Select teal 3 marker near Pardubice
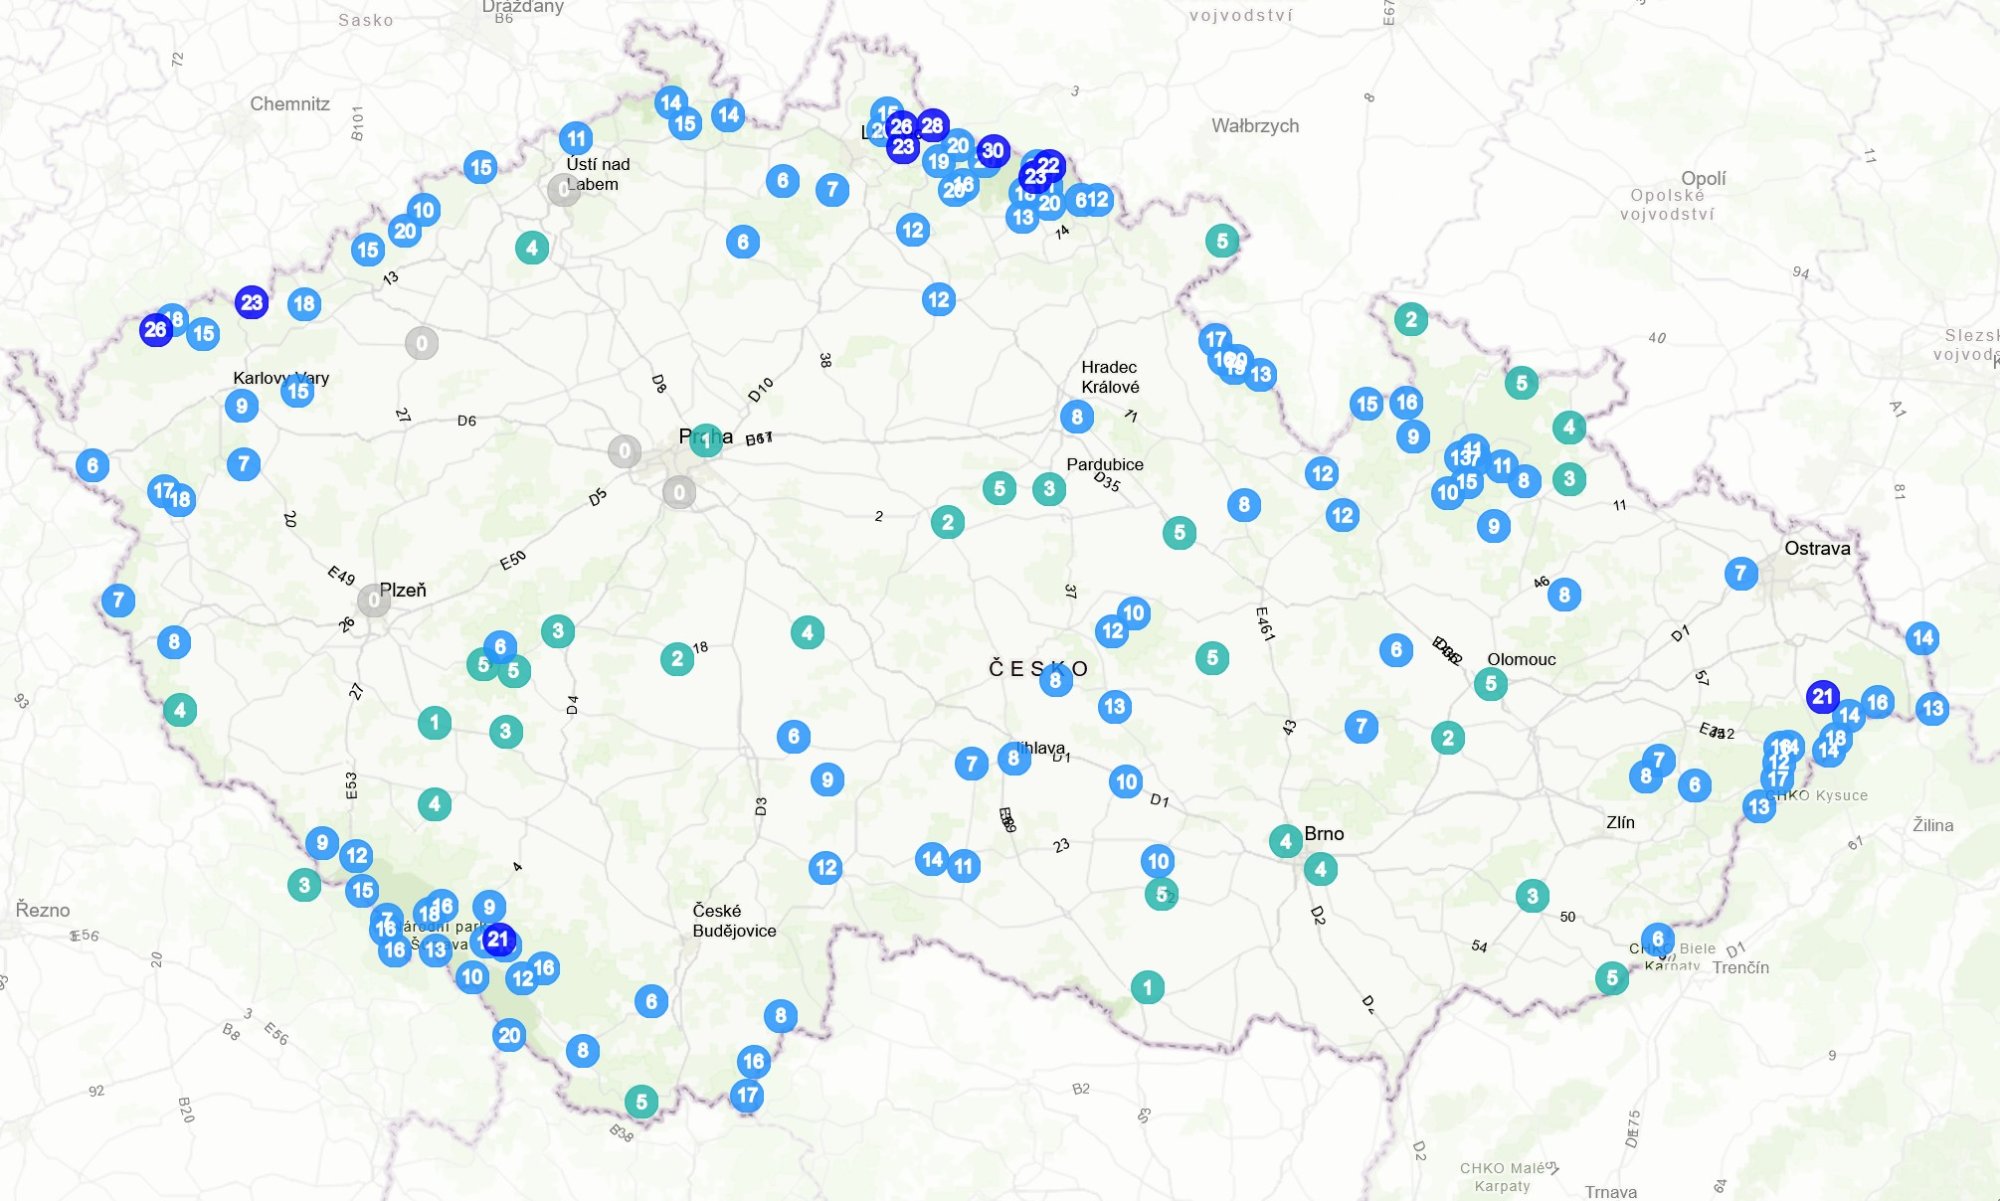Screen dimensions: 2000x1201 pos(1049,489)
